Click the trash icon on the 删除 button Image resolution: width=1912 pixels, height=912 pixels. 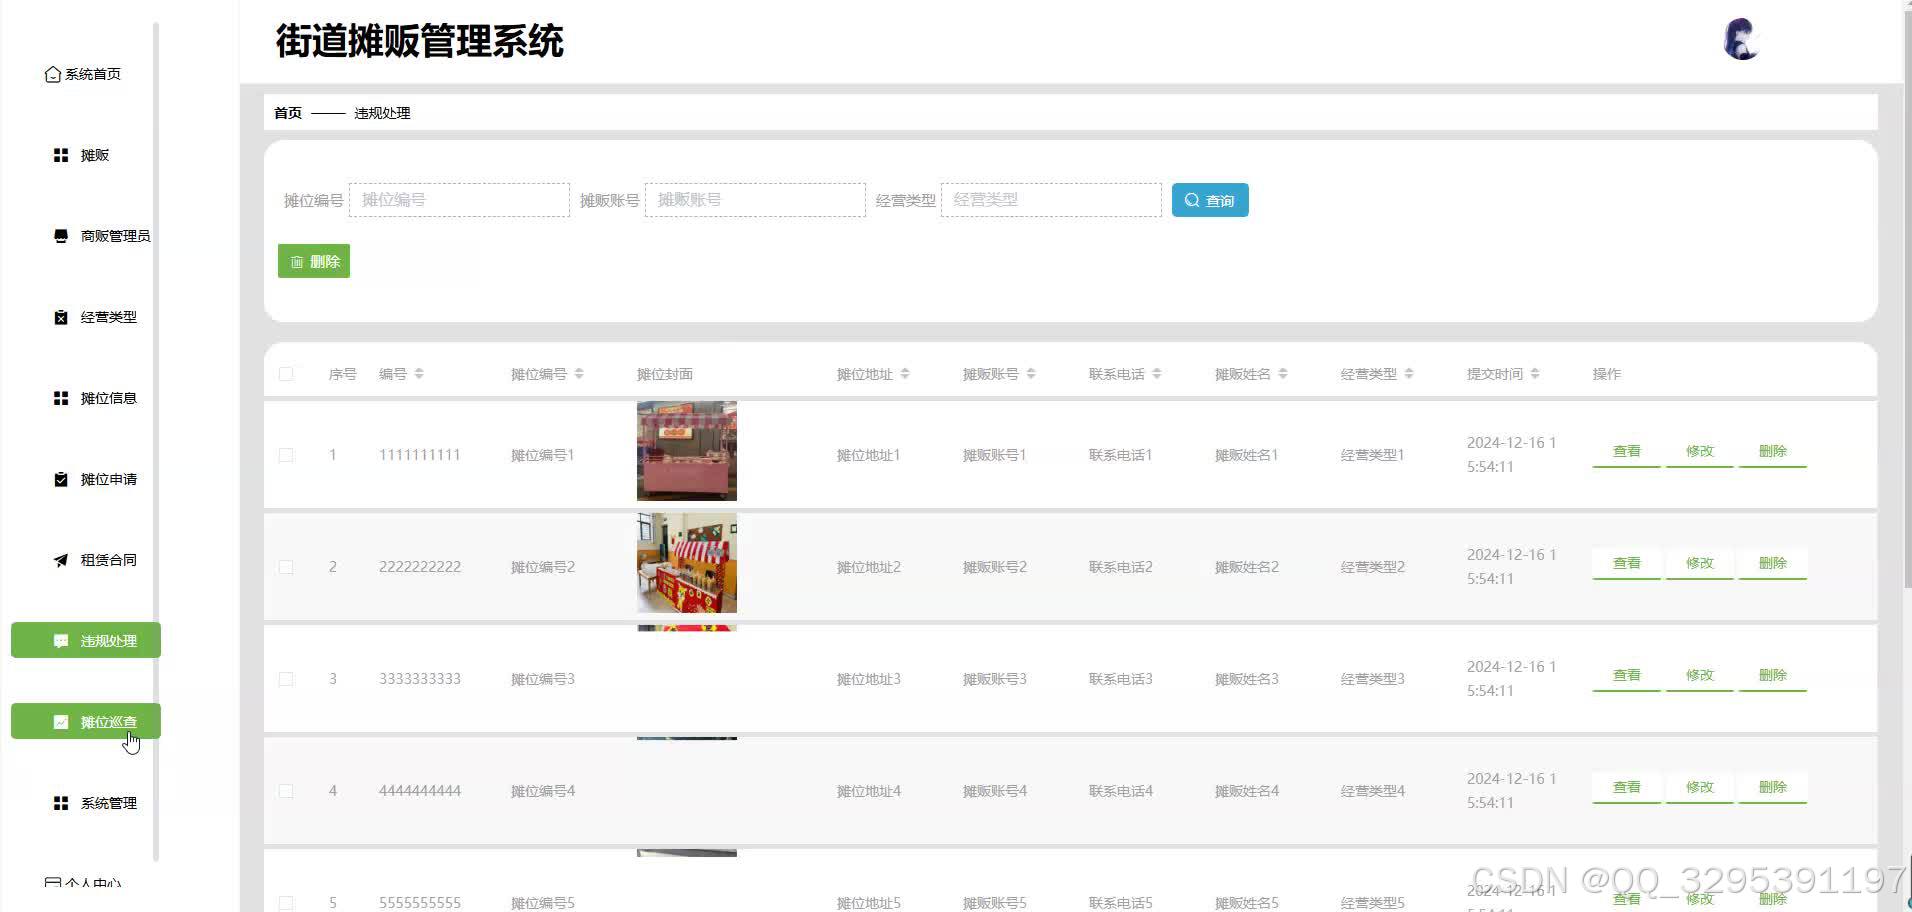[297, 260]
